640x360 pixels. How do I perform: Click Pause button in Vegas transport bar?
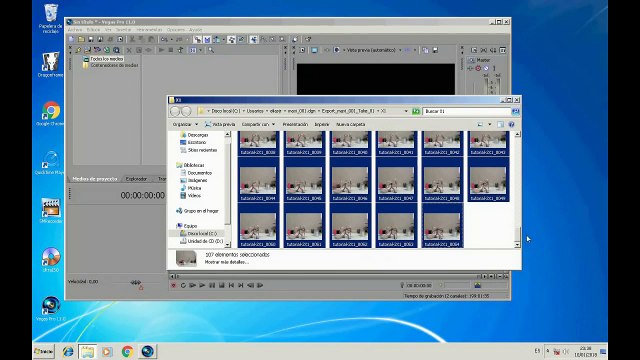pos(212,285)
